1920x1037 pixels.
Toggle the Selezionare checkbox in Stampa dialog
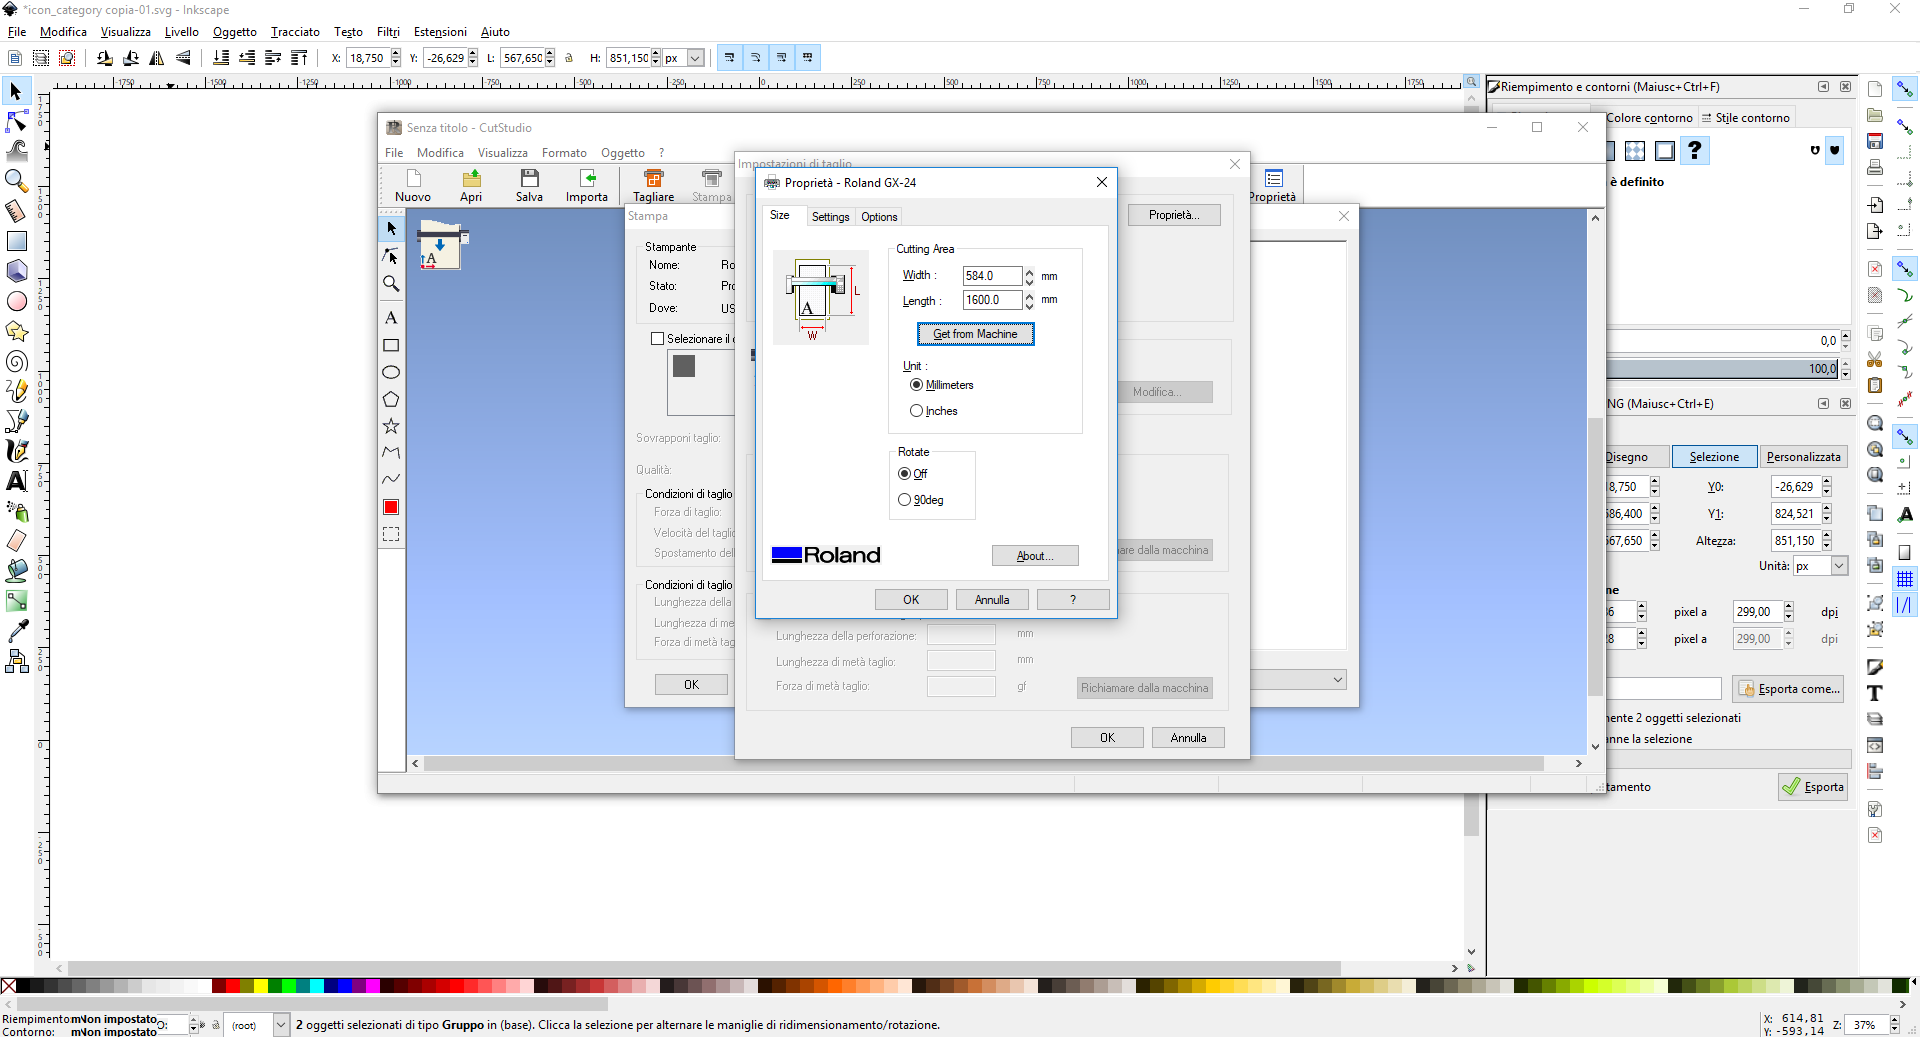[x=657, y=339]
